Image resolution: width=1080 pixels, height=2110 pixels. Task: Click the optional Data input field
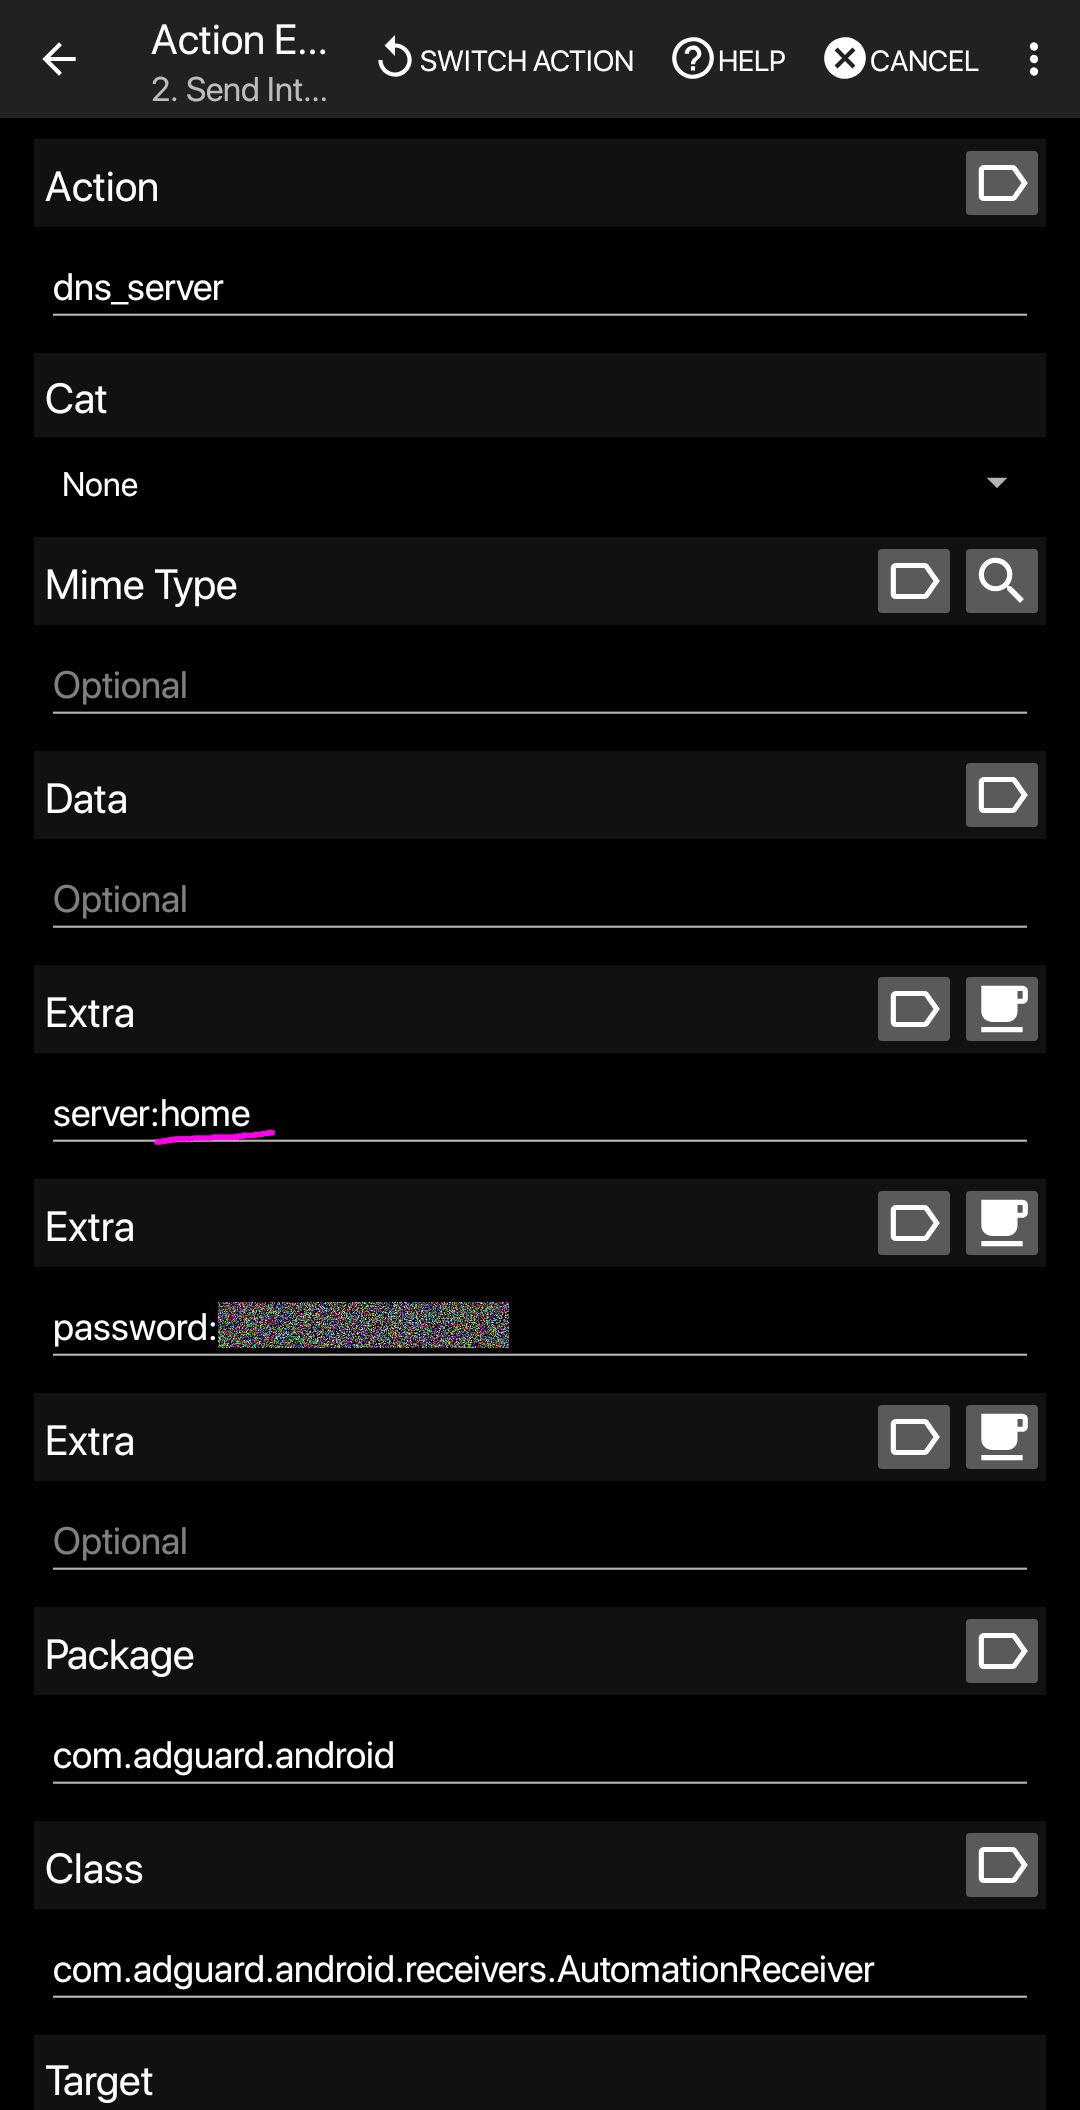point(400,898)
